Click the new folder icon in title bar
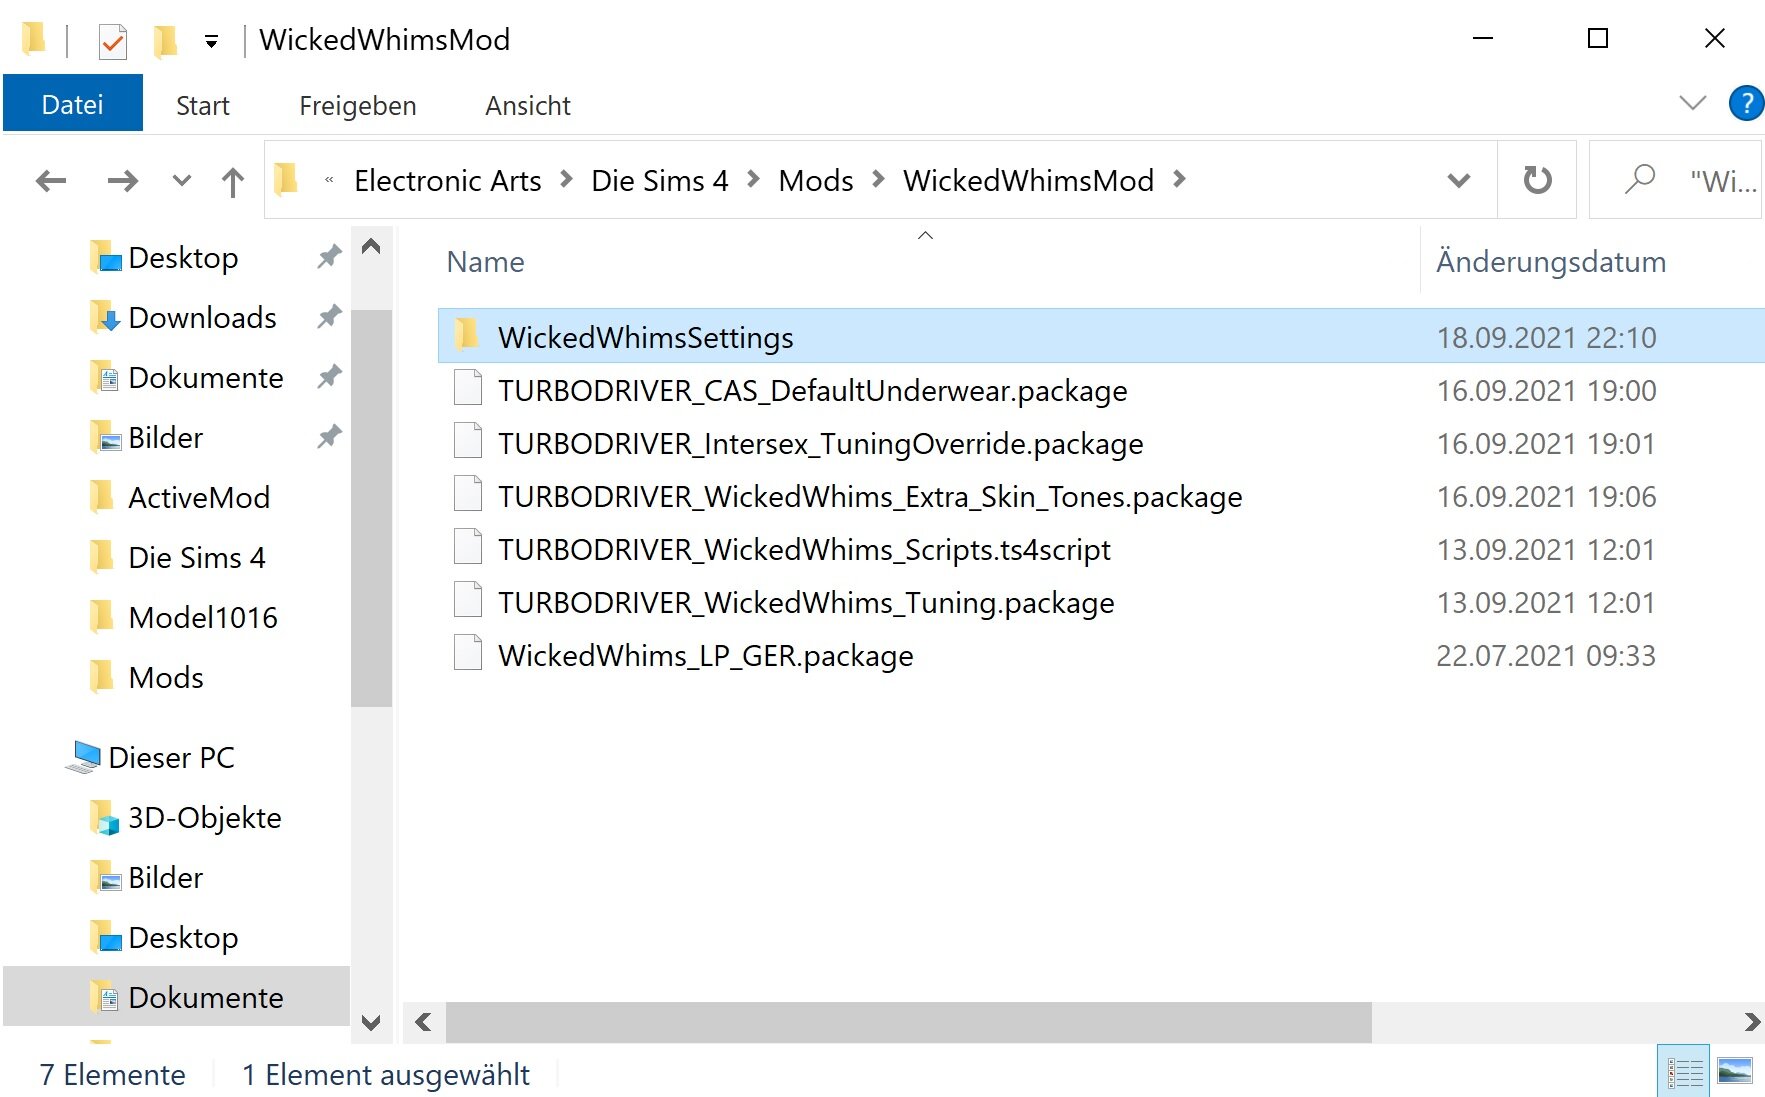1765x1097 pixels. (x=165, y=41)
